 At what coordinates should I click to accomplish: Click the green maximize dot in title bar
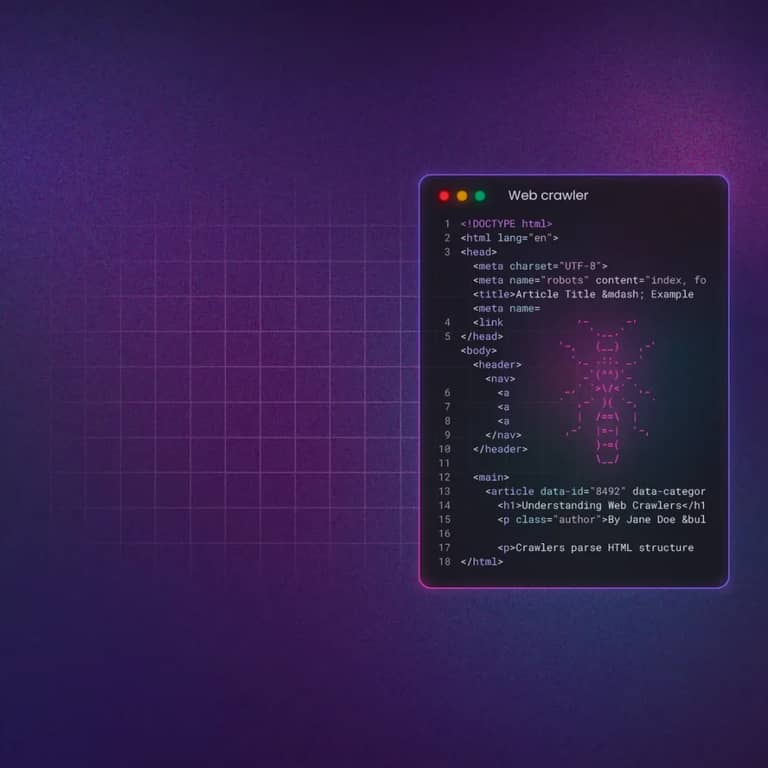[x=480, y=196]
